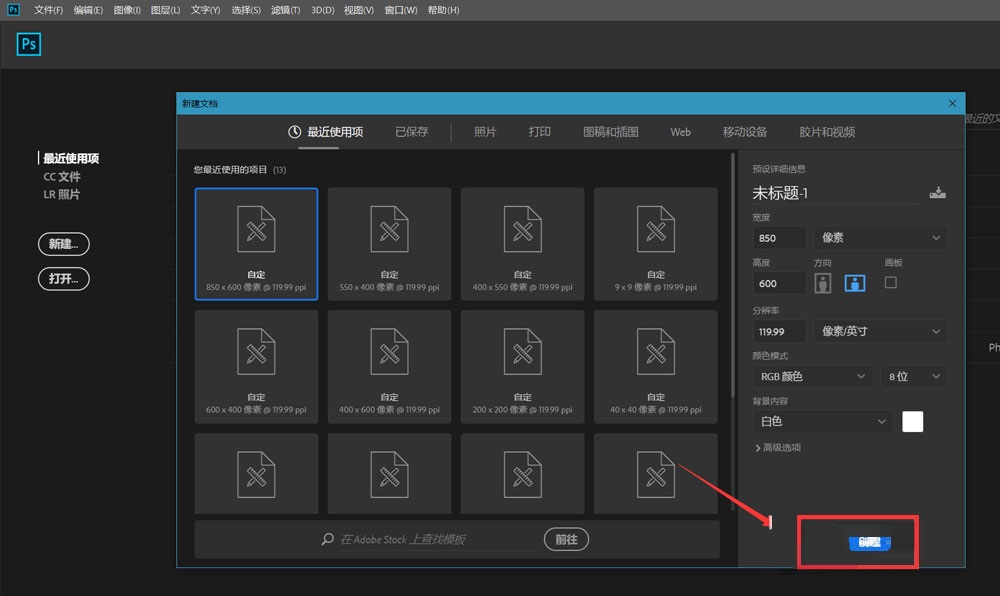
Task: Click the Photoshop logo icon top left
Action: [x=28, y=44]
